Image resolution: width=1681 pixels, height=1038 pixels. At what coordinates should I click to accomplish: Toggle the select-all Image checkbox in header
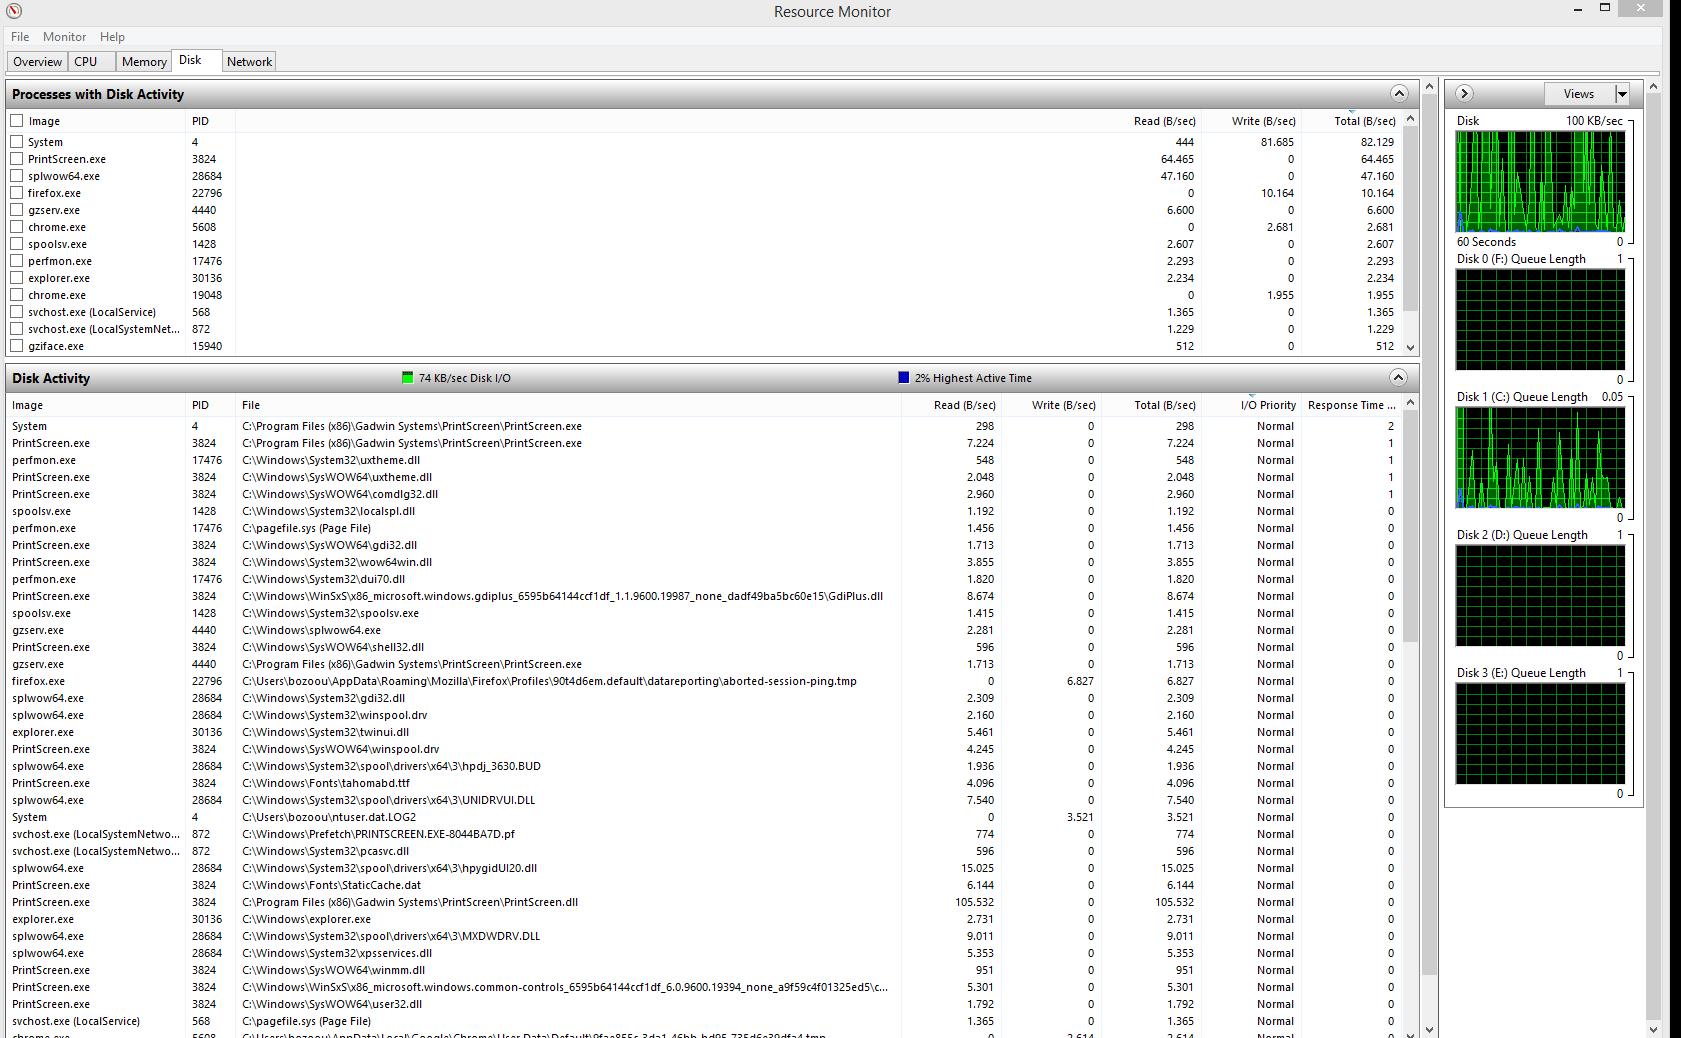tap(17, 121)
